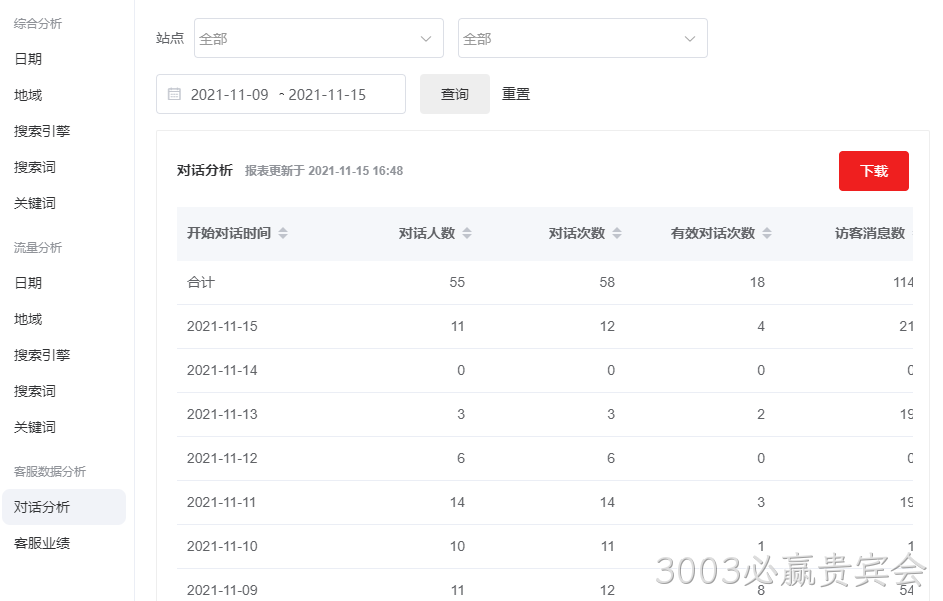This screenshot has width=943, height=601.
Task: Click the 2021-11-15 row date
Action: coord(222,326)
